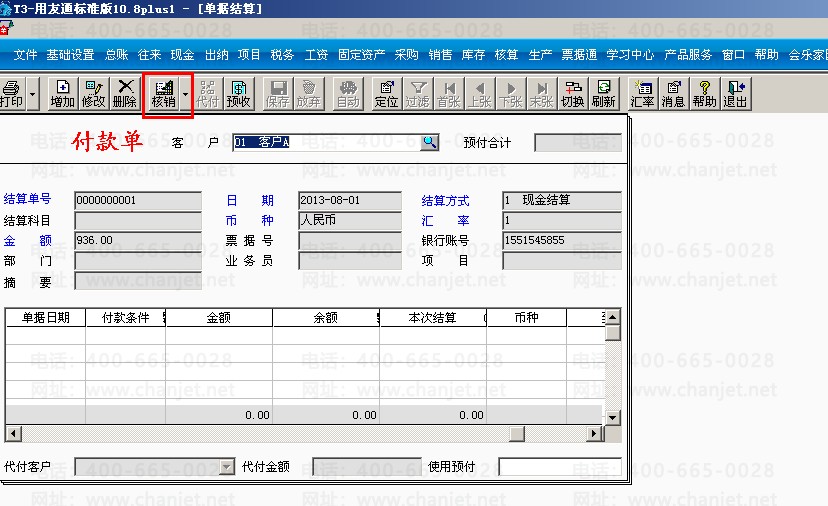Click the 增加 add toolbar icon

[63, 94]
